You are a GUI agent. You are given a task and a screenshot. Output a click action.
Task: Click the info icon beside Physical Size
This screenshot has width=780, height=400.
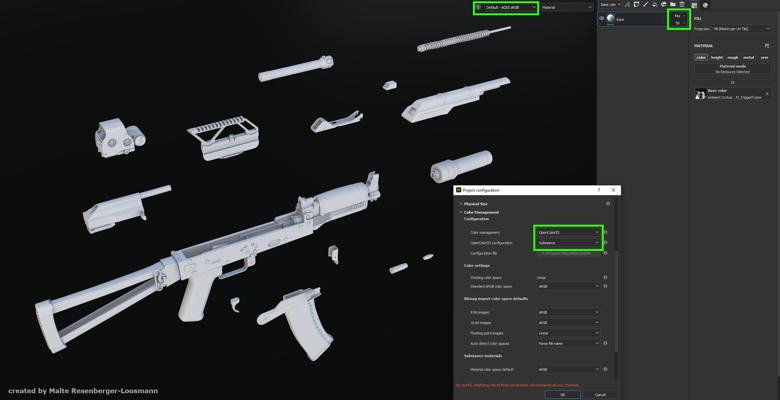[x=608, y=204]
